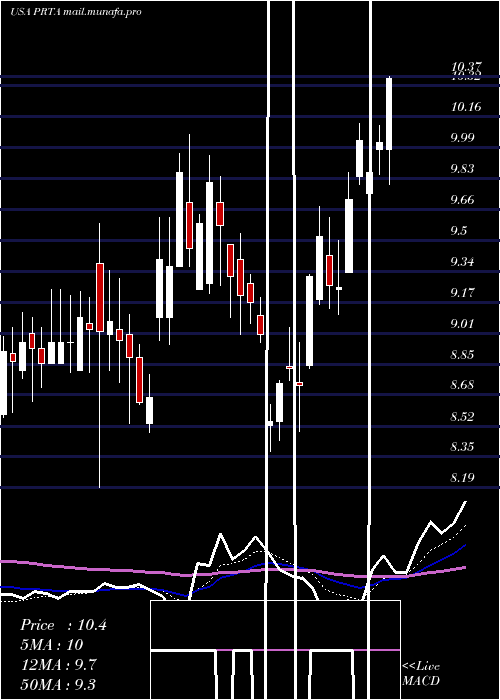This screenshot has height=700, width=500.
Task: Click the '5MA : 10' readout
Action: [x=51, y=645]
